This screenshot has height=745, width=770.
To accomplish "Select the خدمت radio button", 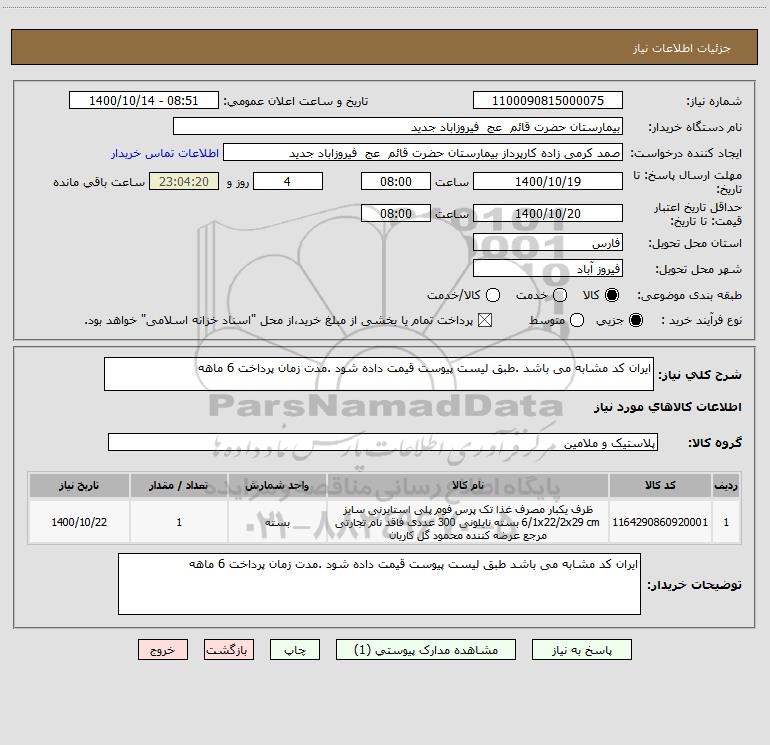I will tap(560, 295).
